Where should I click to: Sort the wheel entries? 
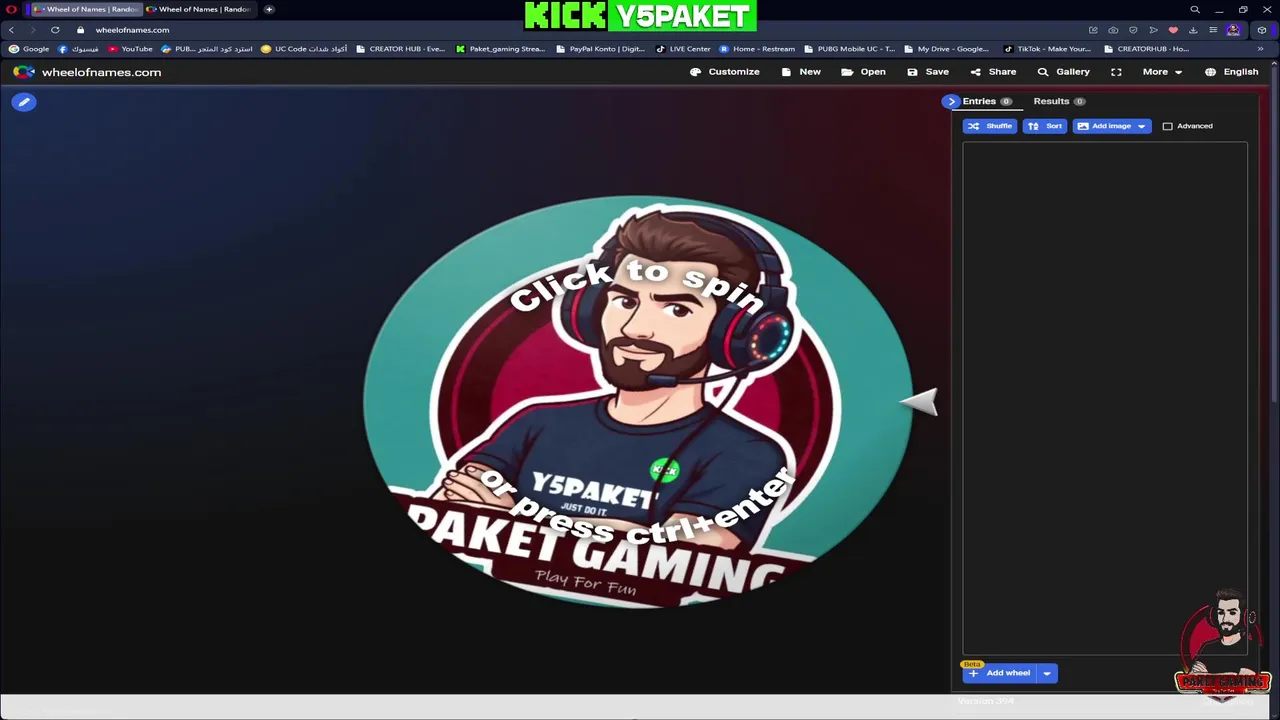[x=1044, y=126]
